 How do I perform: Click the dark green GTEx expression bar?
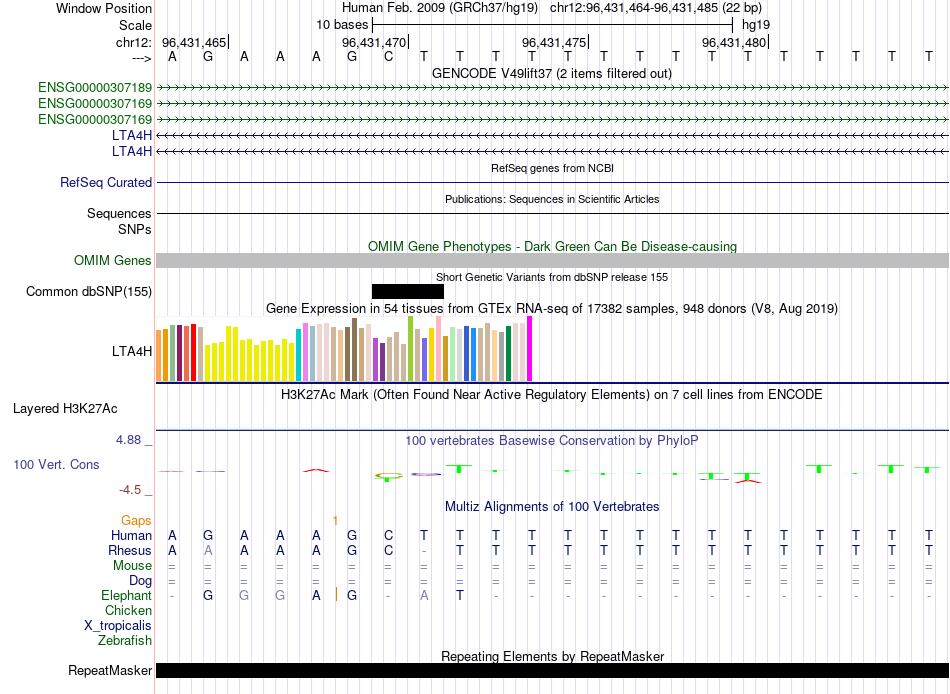[x=508, y=353]
